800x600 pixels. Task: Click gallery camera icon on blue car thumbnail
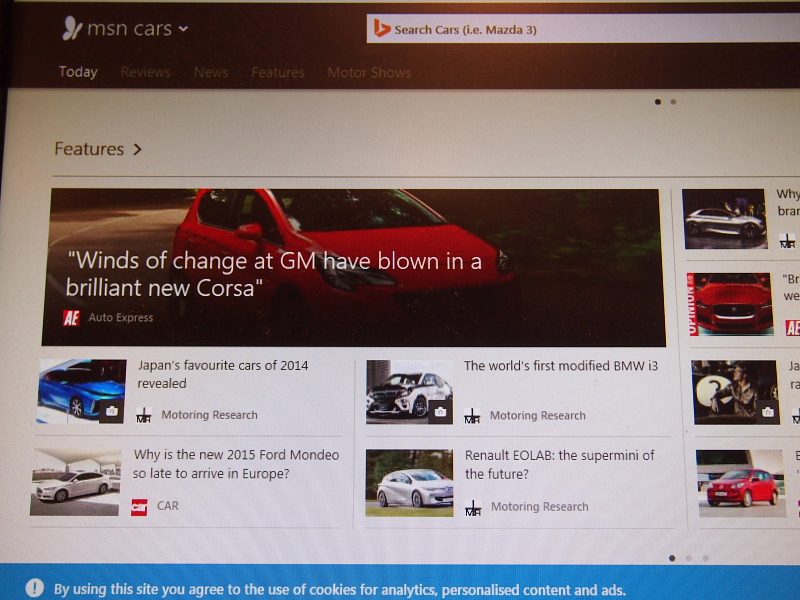point(111,411)
